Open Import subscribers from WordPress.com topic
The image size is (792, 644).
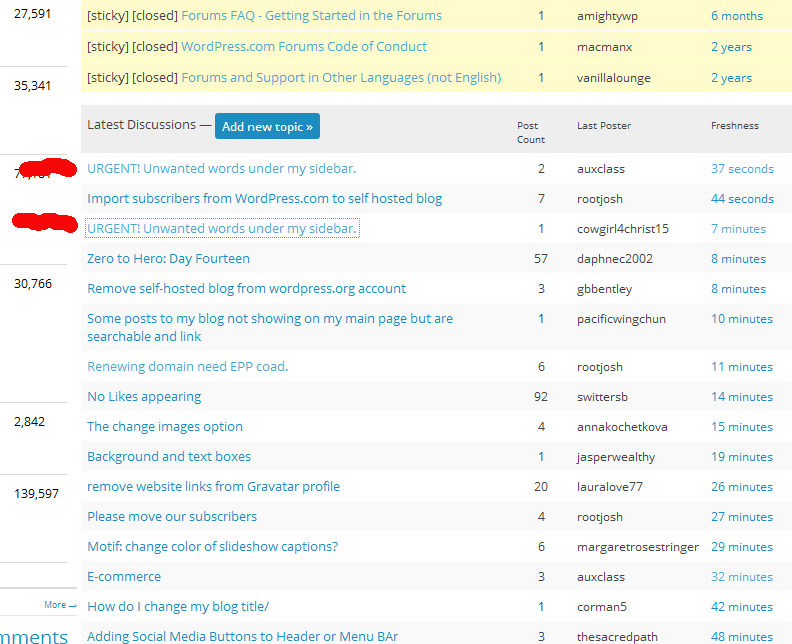264,198
